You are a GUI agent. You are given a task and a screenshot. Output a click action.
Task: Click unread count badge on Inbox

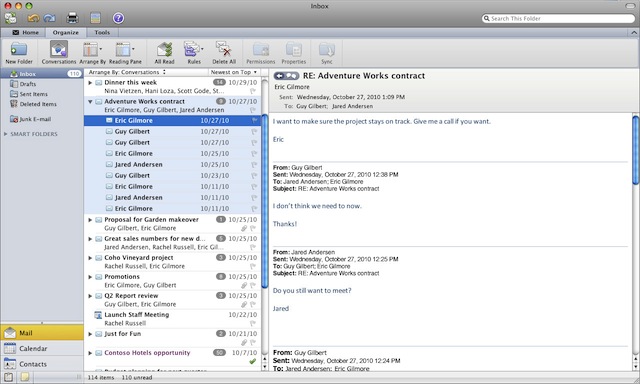tap(74, 74)
